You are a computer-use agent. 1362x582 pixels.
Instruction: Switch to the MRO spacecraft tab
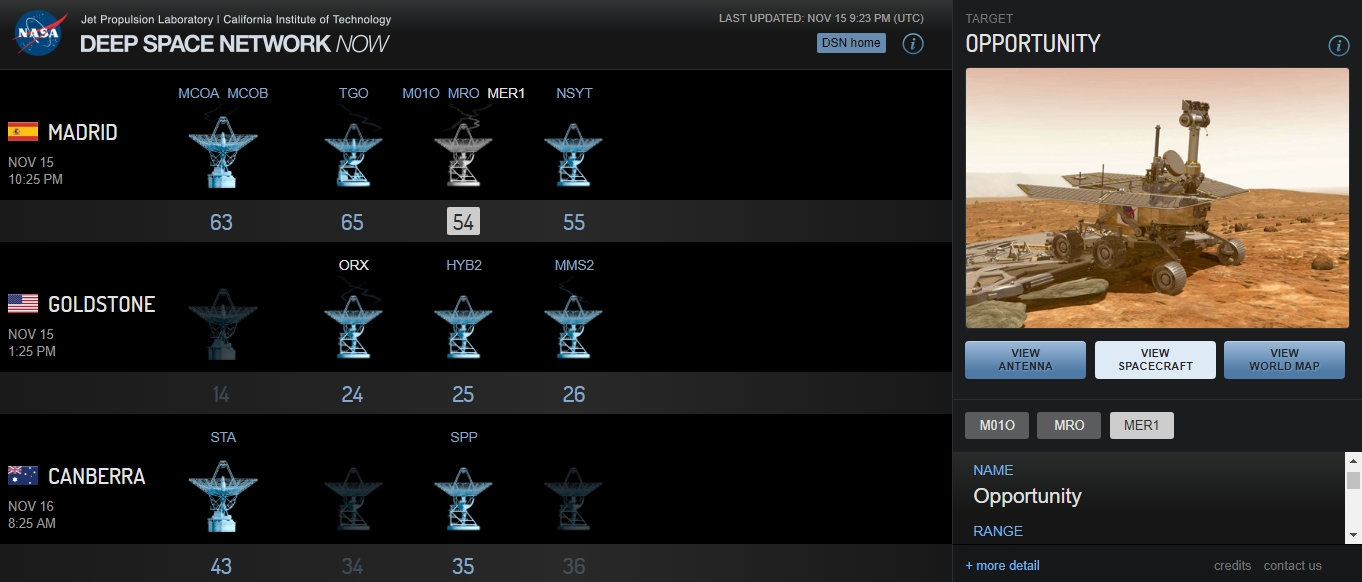point(1069,425)
